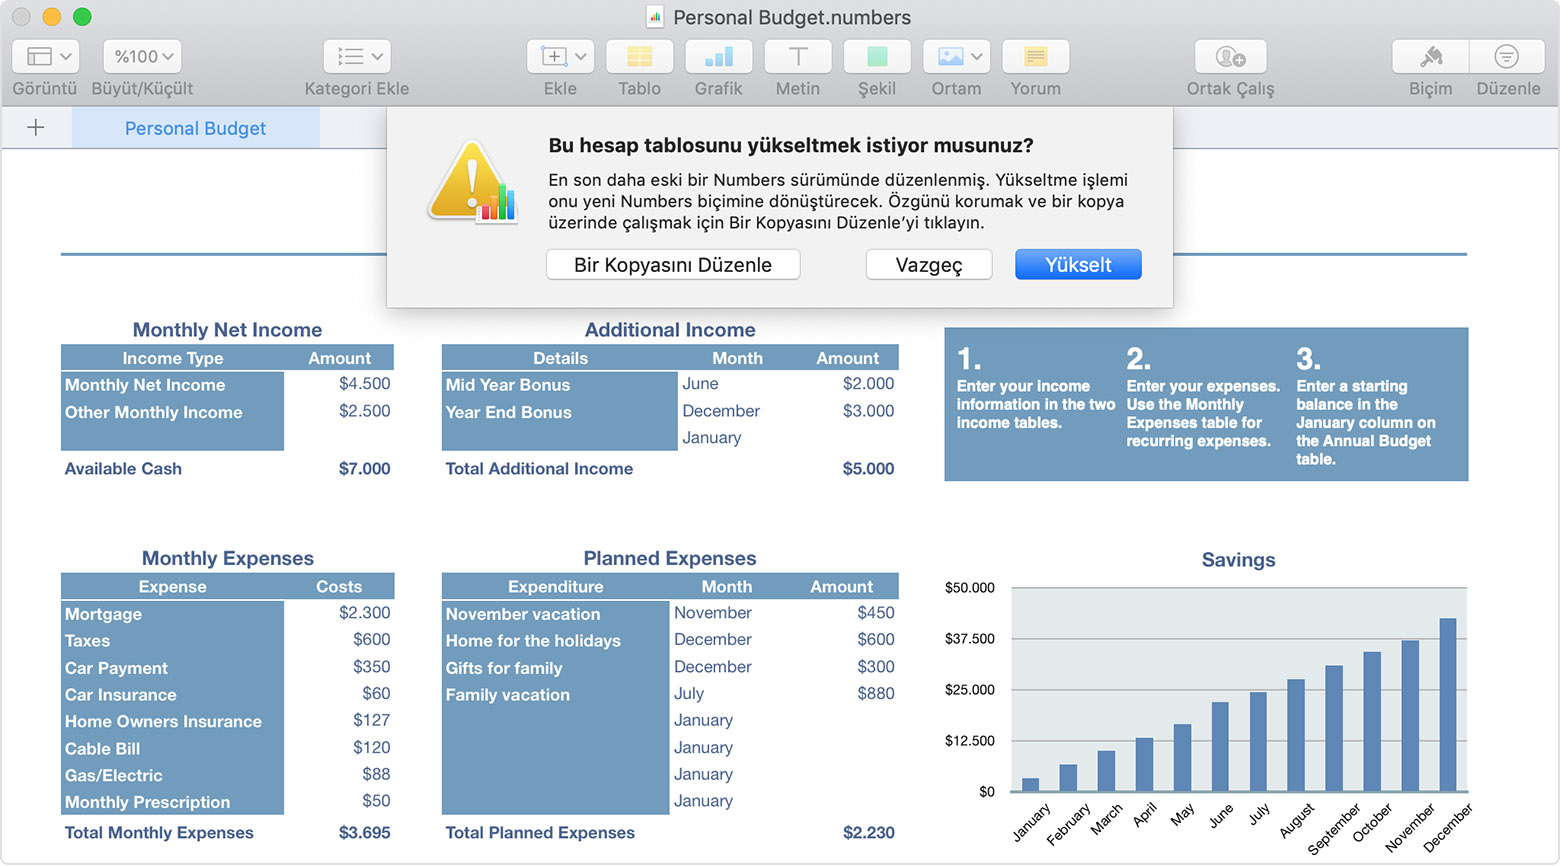Click the Grafik chart icon
The width and height of the screenshot is (1560, 866).
point(718,57)
